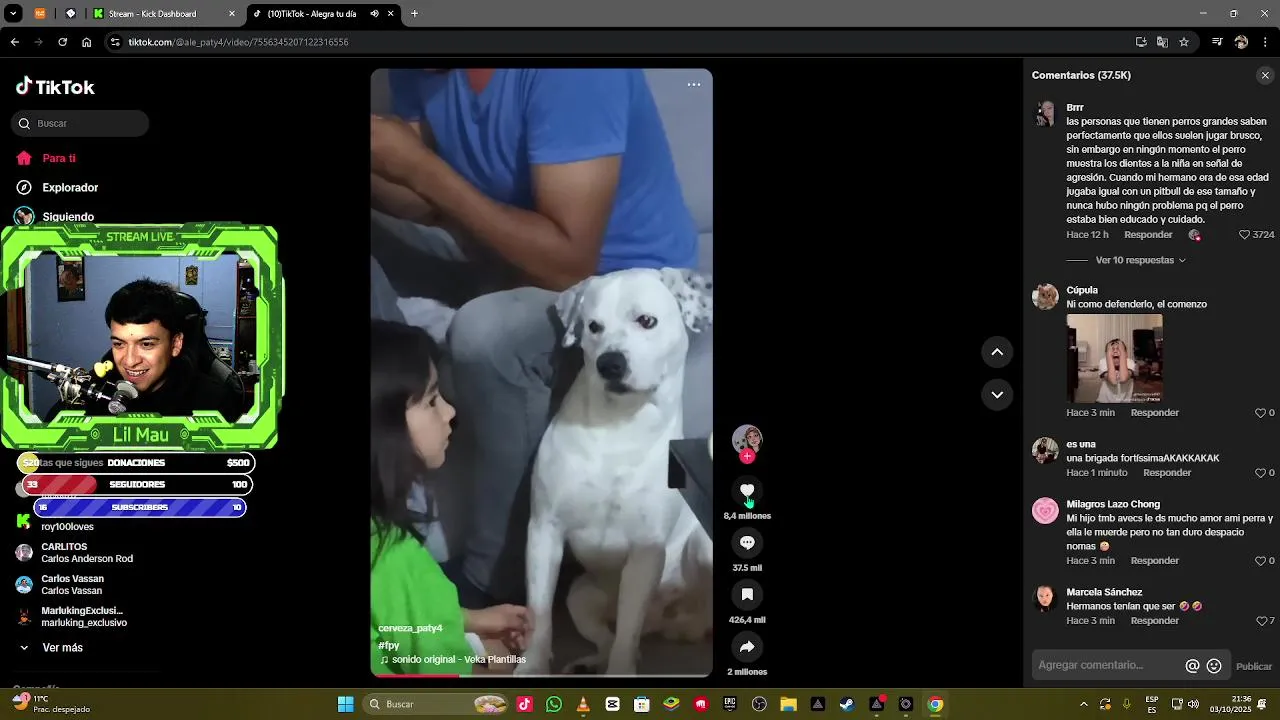Viewport: 1280px width, 720px height.
Task: Like the video with the heart icon
Action: [747, 491]
